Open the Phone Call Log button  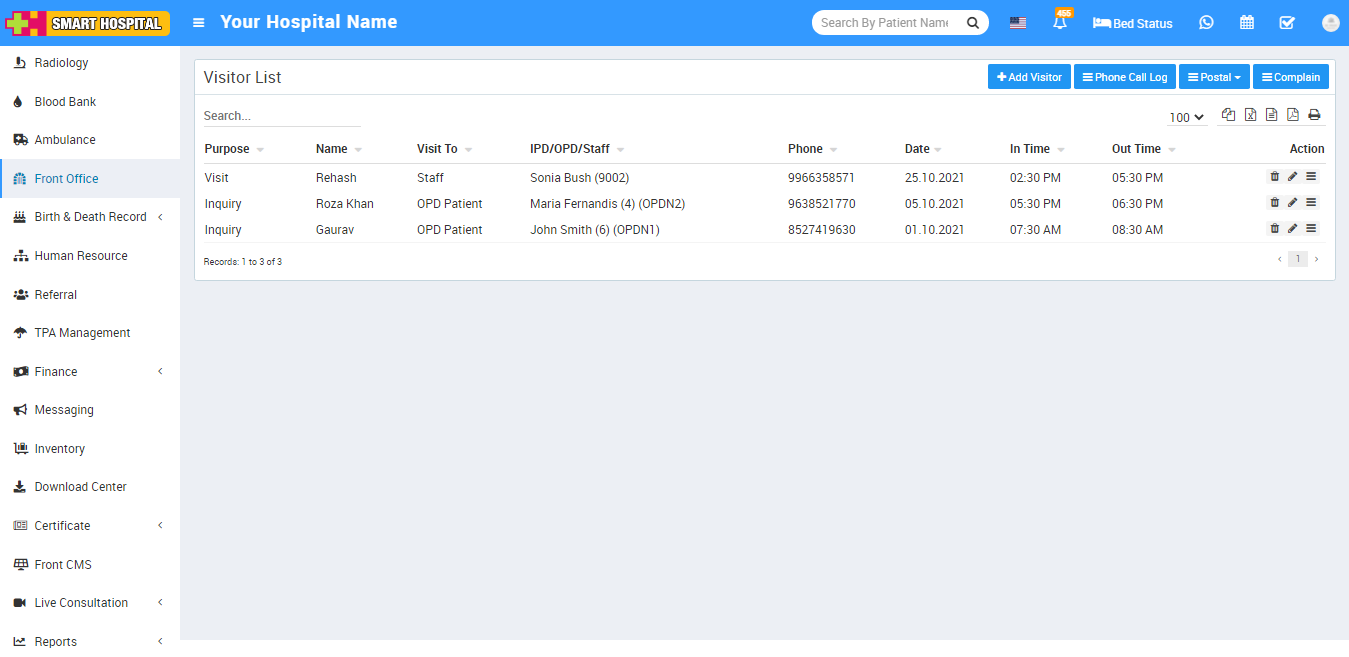(x=1124, y=77)
